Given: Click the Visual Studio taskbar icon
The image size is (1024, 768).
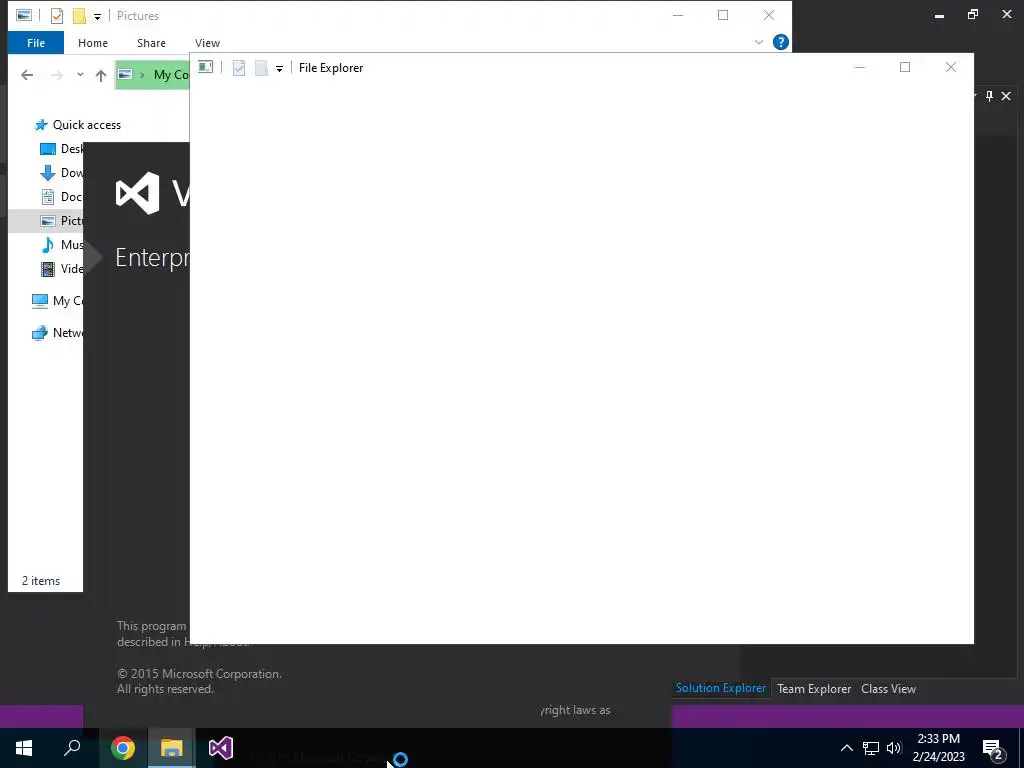Looking at the screenshot, I should (221, 748).
